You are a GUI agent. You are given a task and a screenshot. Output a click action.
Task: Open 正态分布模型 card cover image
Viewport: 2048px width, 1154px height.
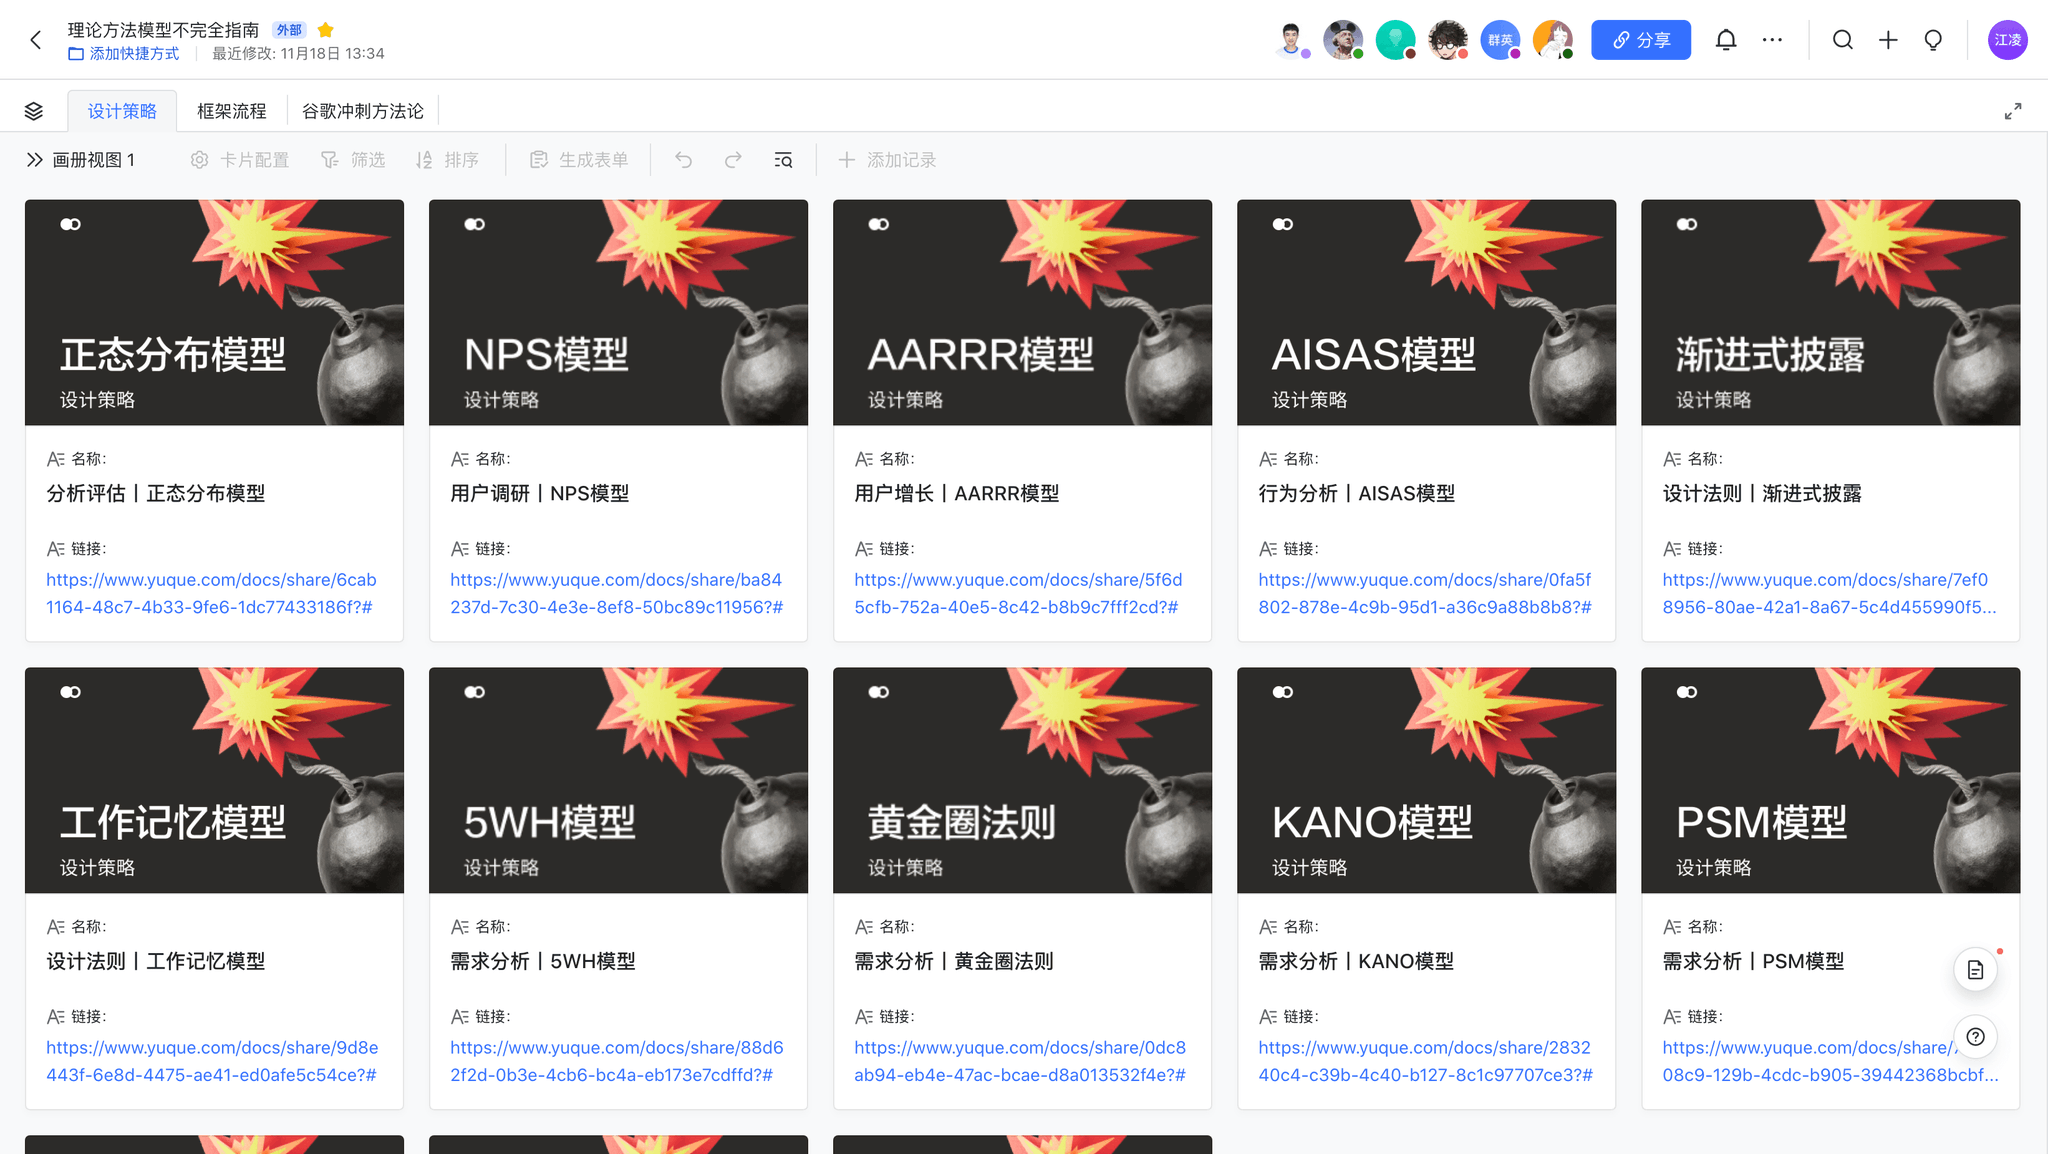click(214, 312)
